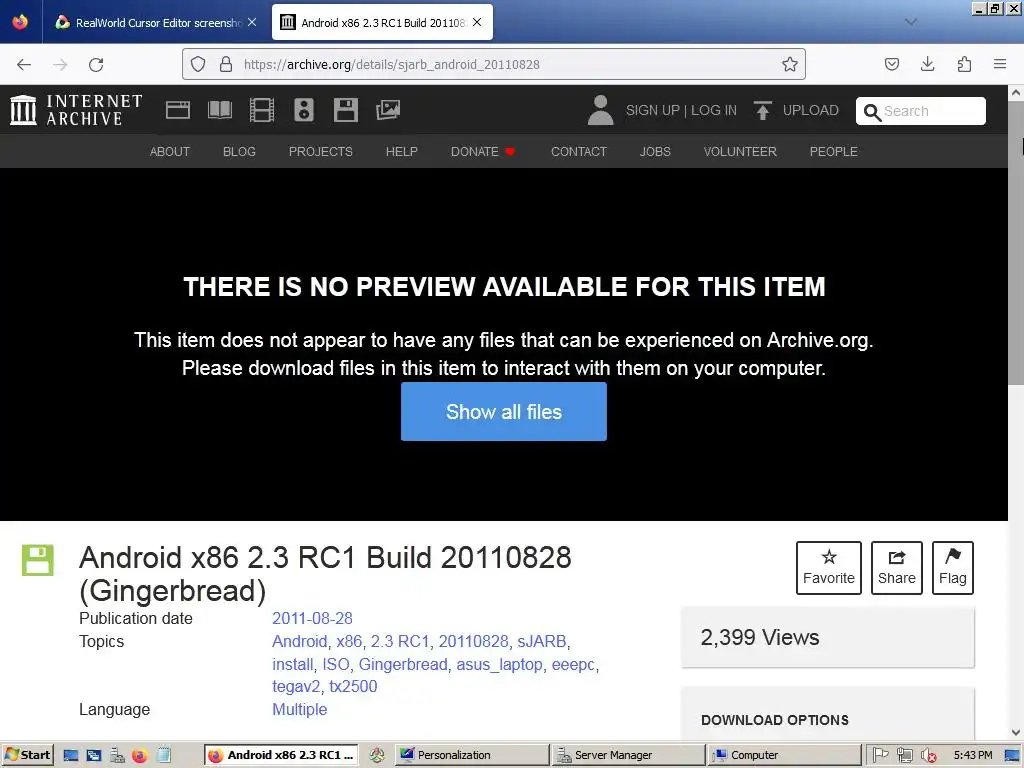
Task: Open the SIGN UP link
Action: 652,110
